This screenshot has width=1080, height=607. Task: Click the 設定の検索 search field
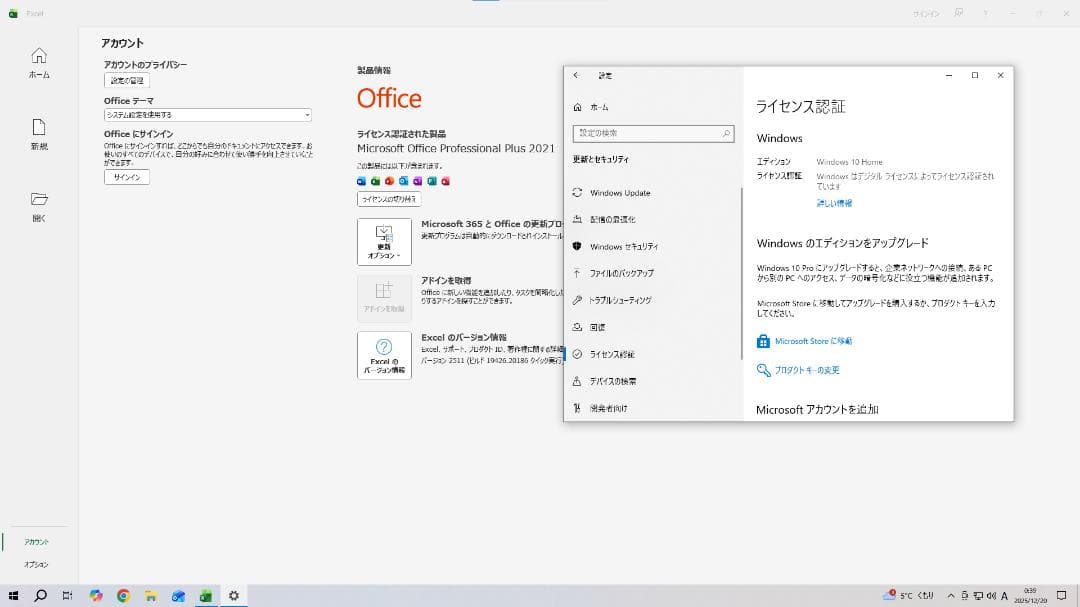[653, 132]
